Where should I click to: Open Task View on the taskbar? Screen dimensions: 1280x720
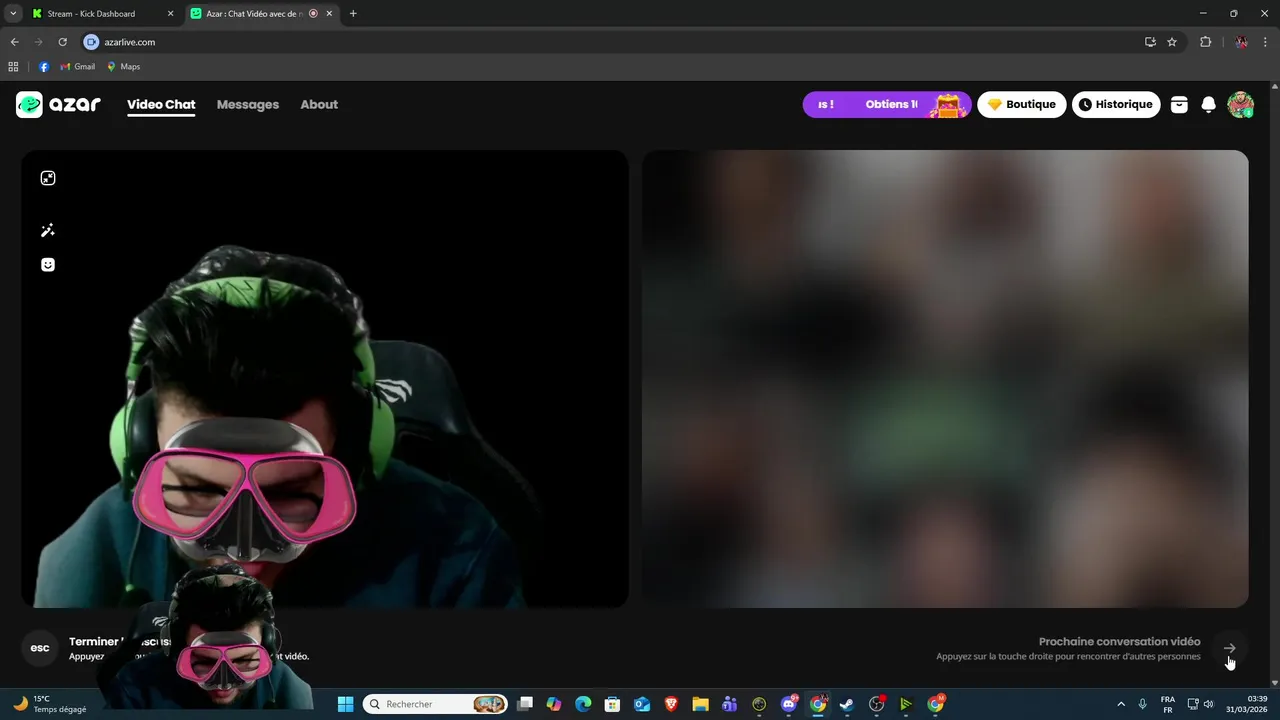click(525, 704)
